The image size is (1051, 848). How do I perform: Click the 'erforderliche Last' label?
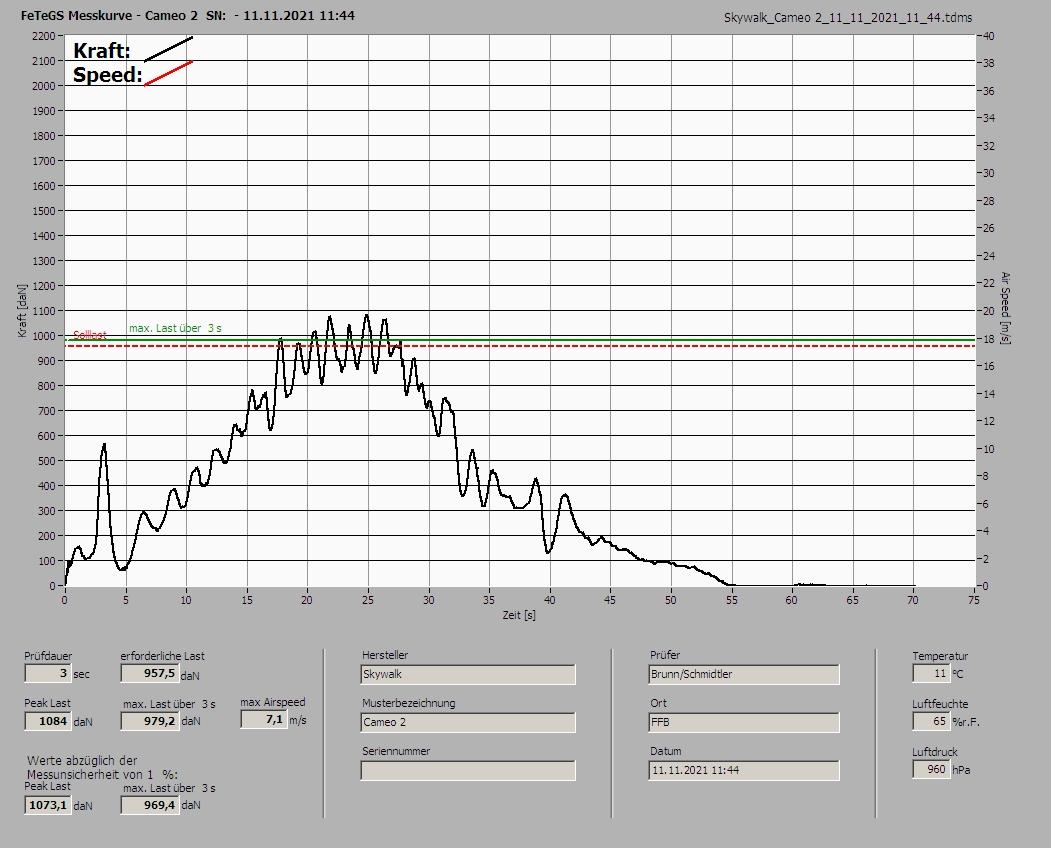tap(163, 656)
